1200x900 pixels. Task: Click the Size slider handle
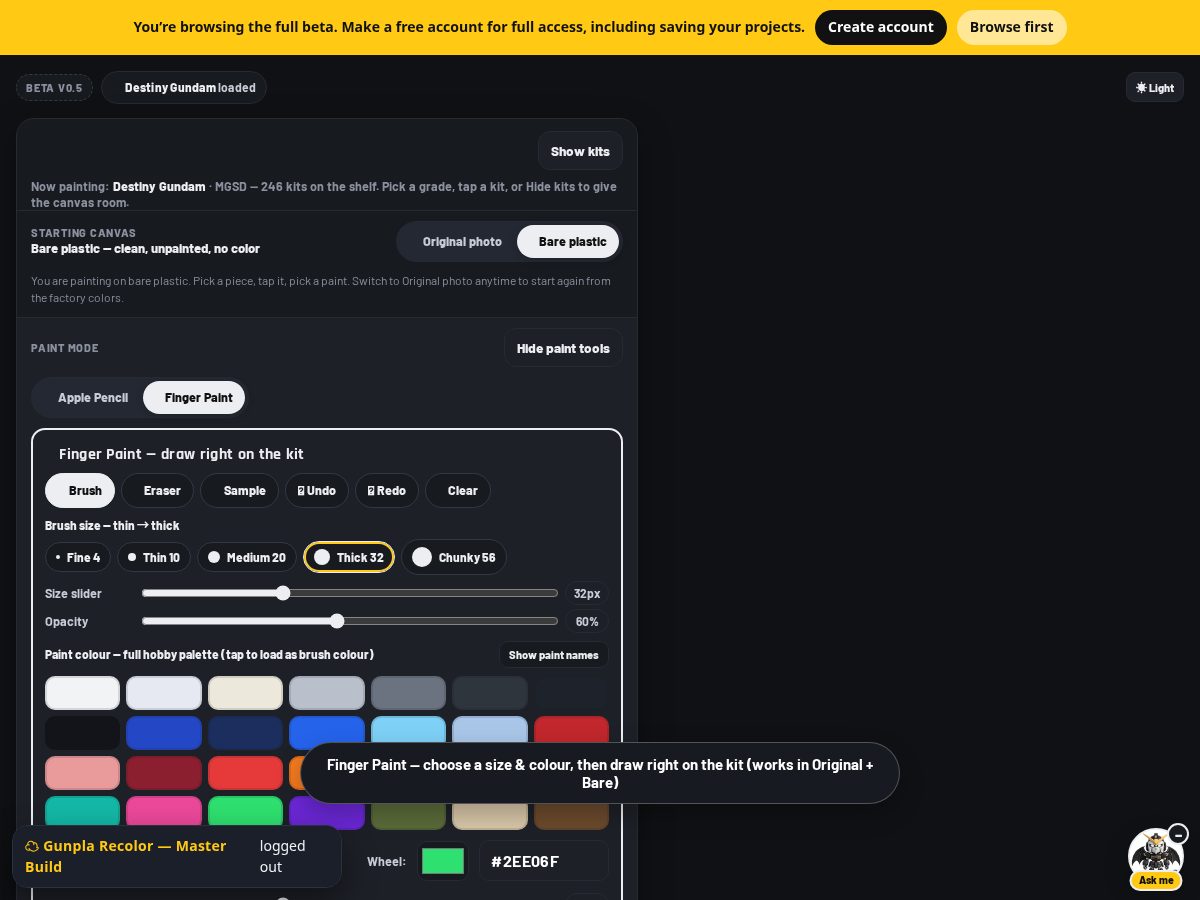tap(283, 593)
